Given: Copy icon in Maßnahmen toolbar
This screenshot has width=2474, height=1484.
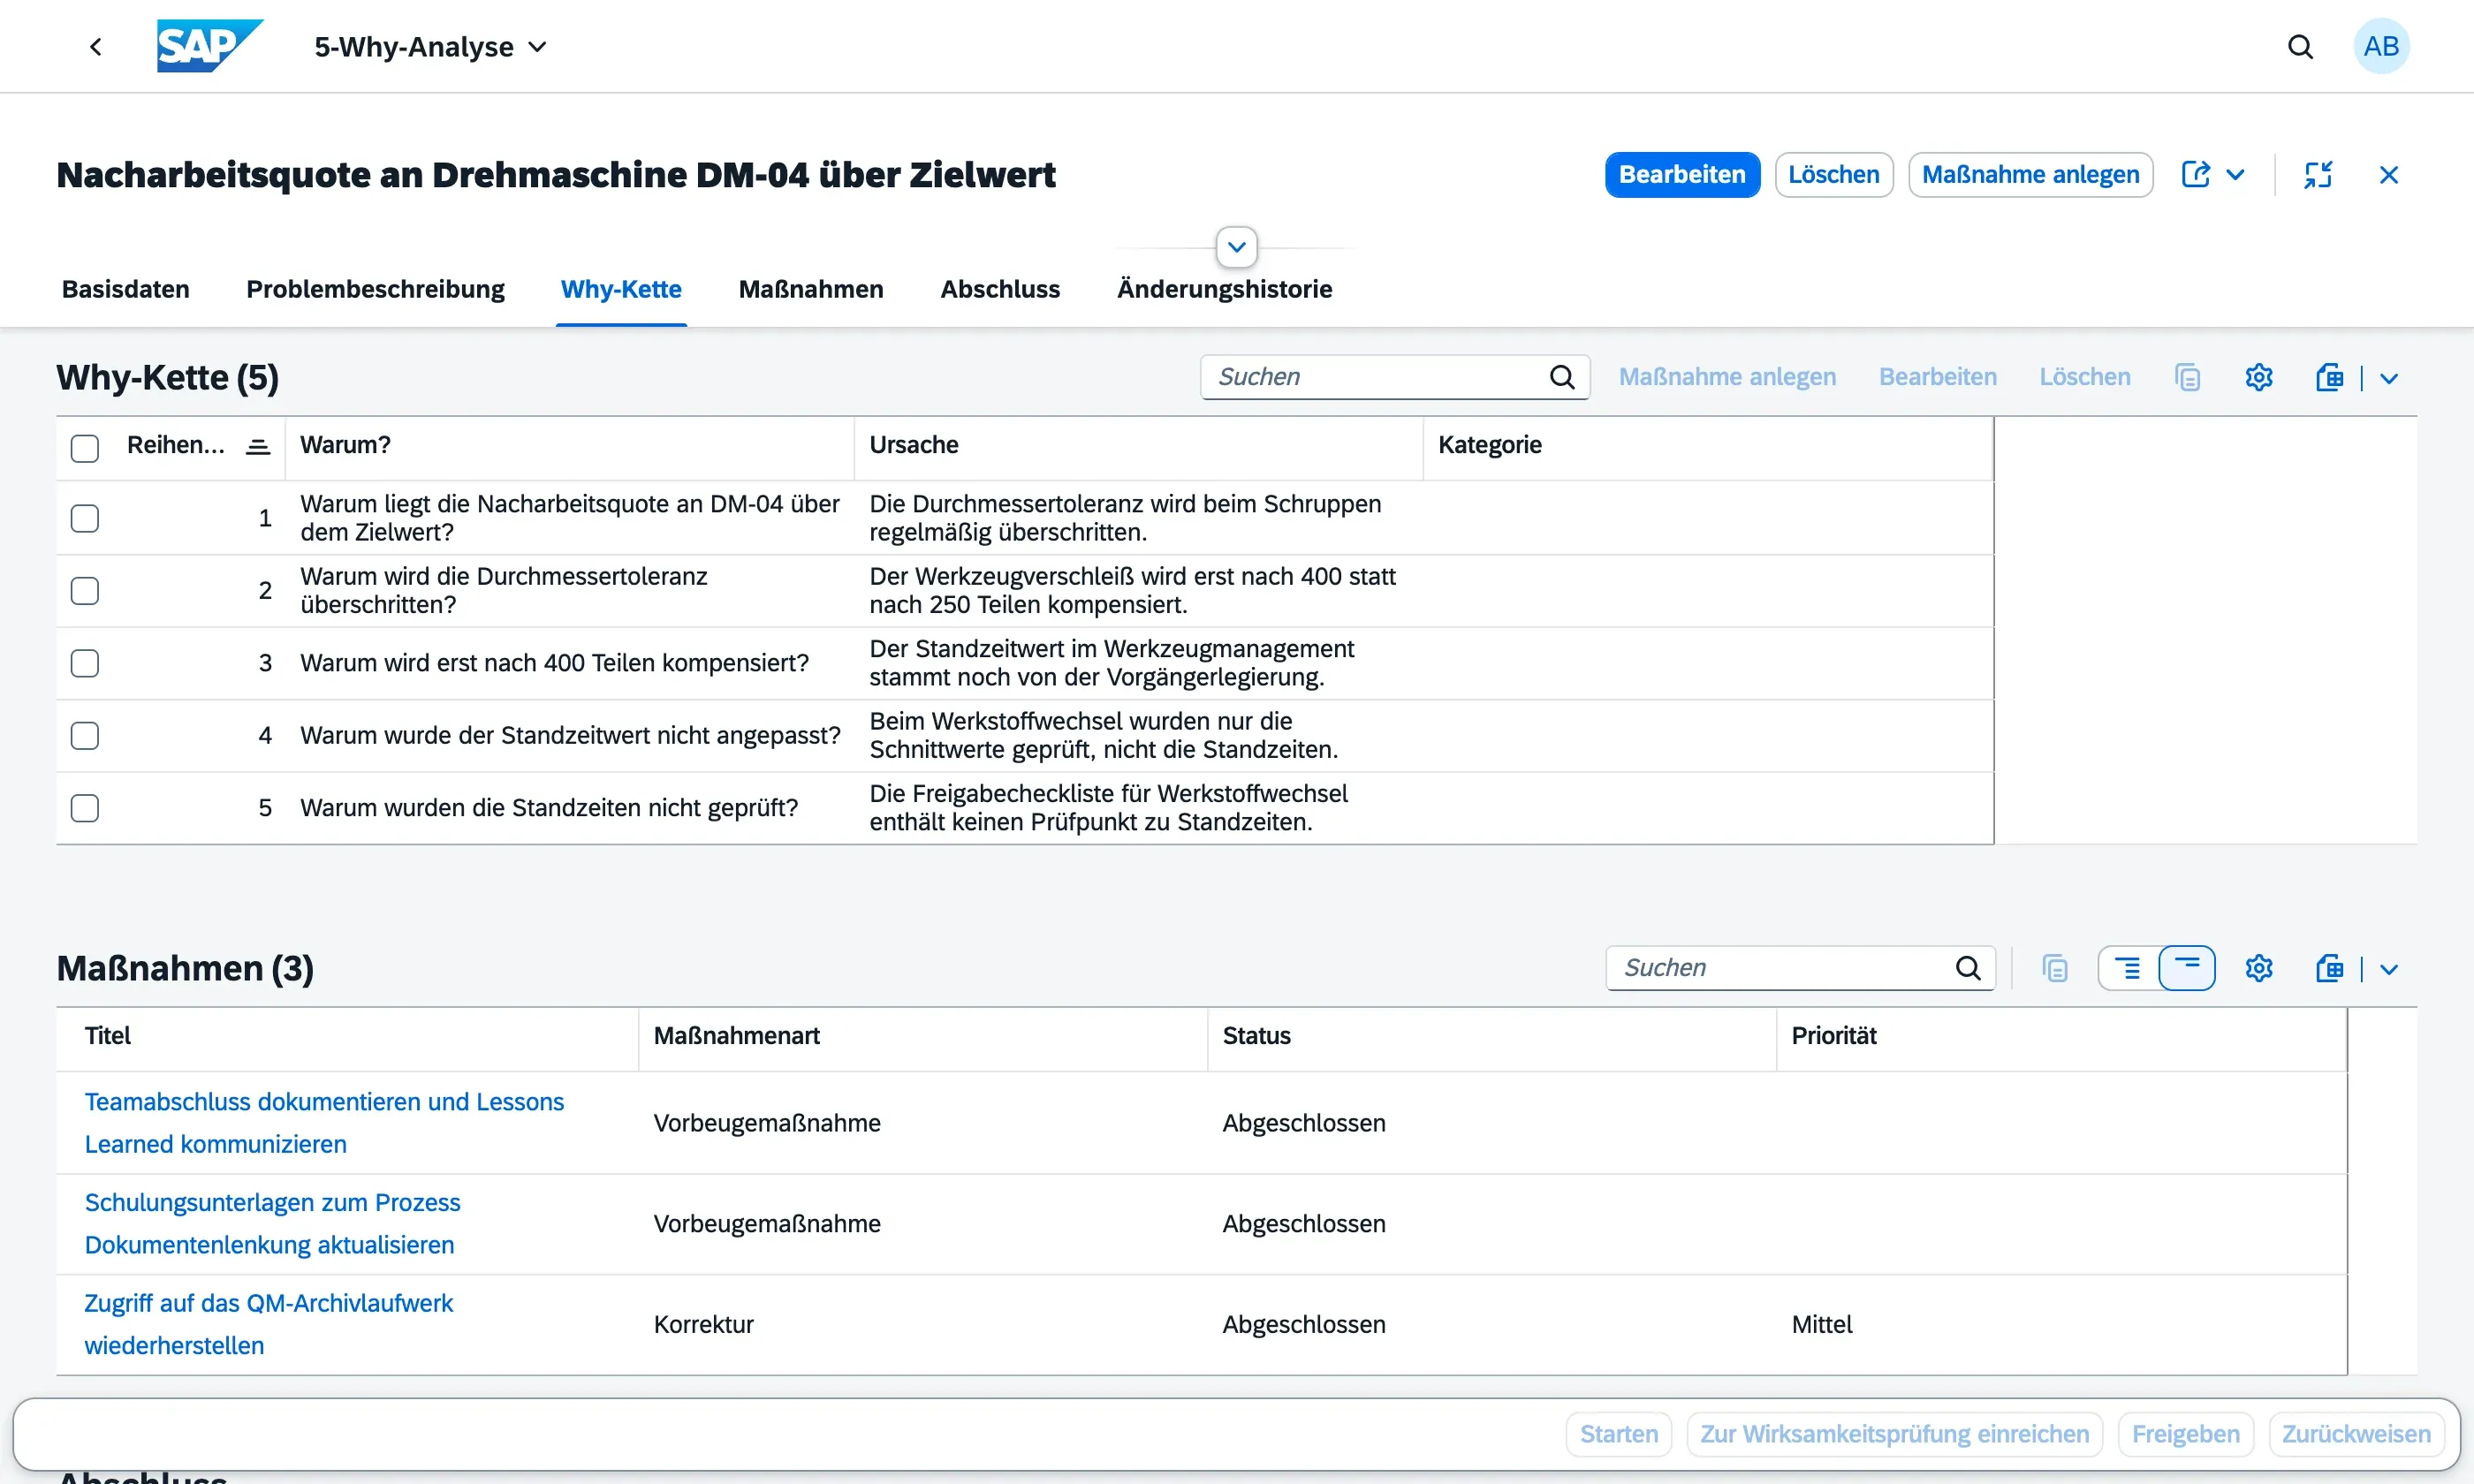Looking at the screenshot, I should coord(2055,968).
